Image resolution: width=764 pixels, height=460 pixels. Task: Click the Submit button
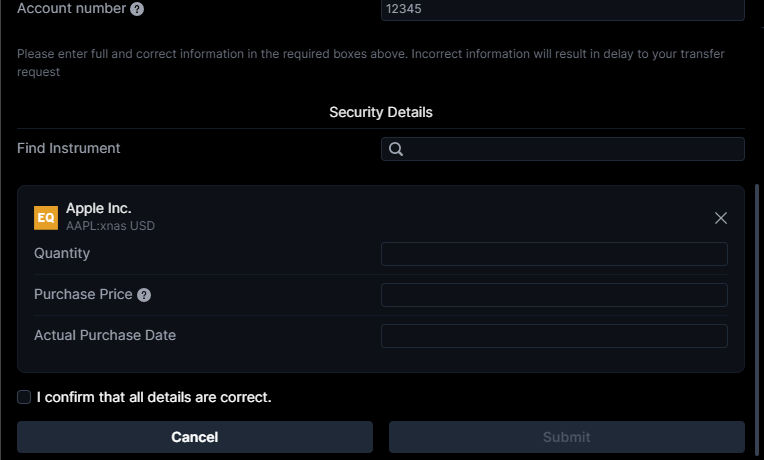click(567, 437)
